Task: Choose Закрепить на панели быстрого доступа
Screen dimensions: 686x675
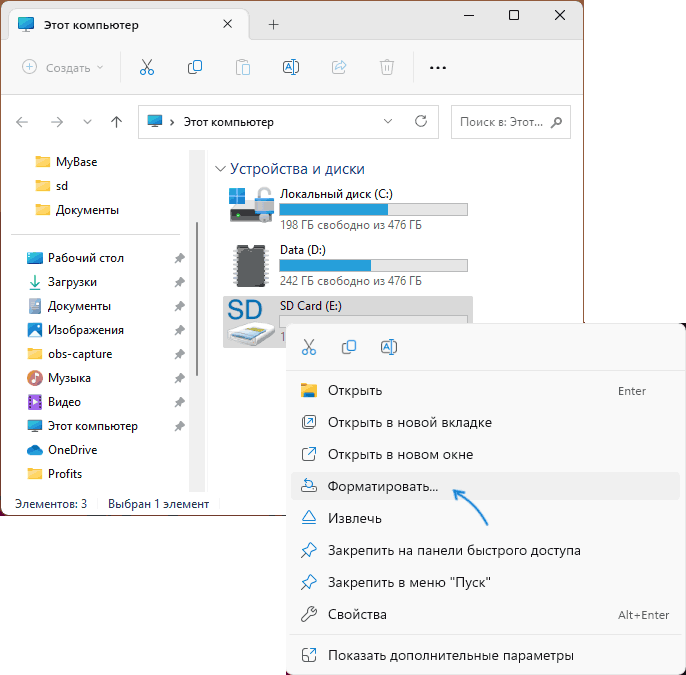Action: point(485,550)
